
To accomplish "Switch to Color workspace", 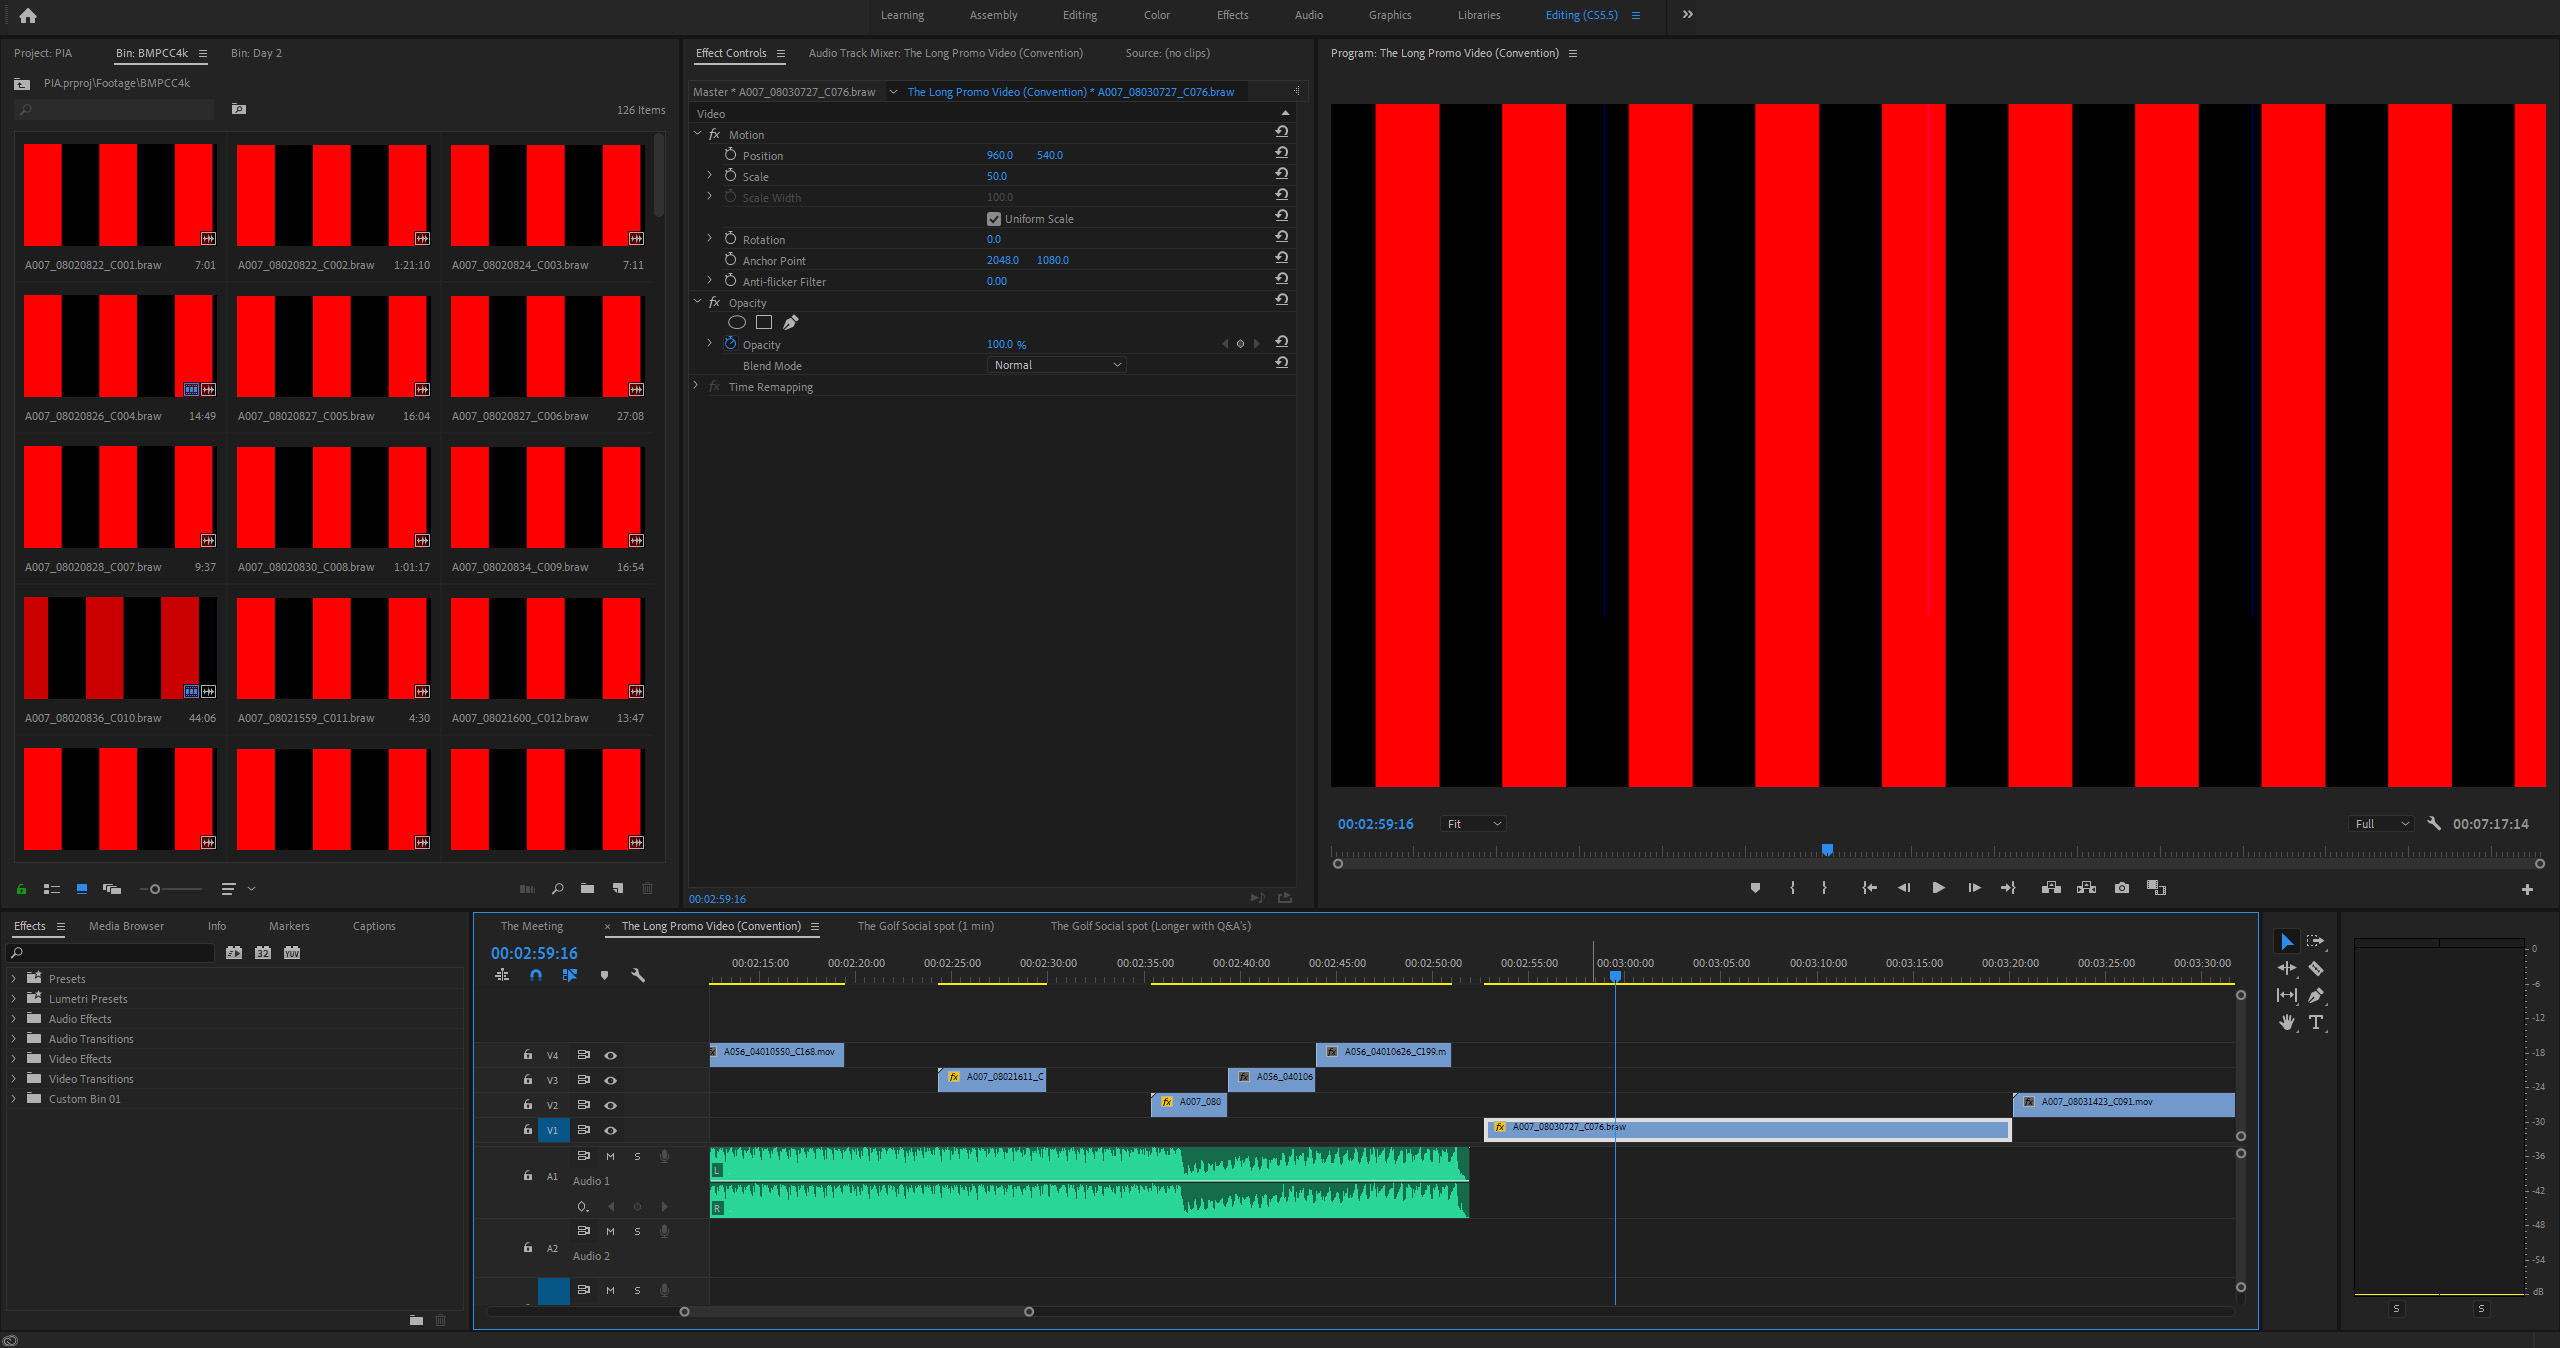I will (1156, 15).
